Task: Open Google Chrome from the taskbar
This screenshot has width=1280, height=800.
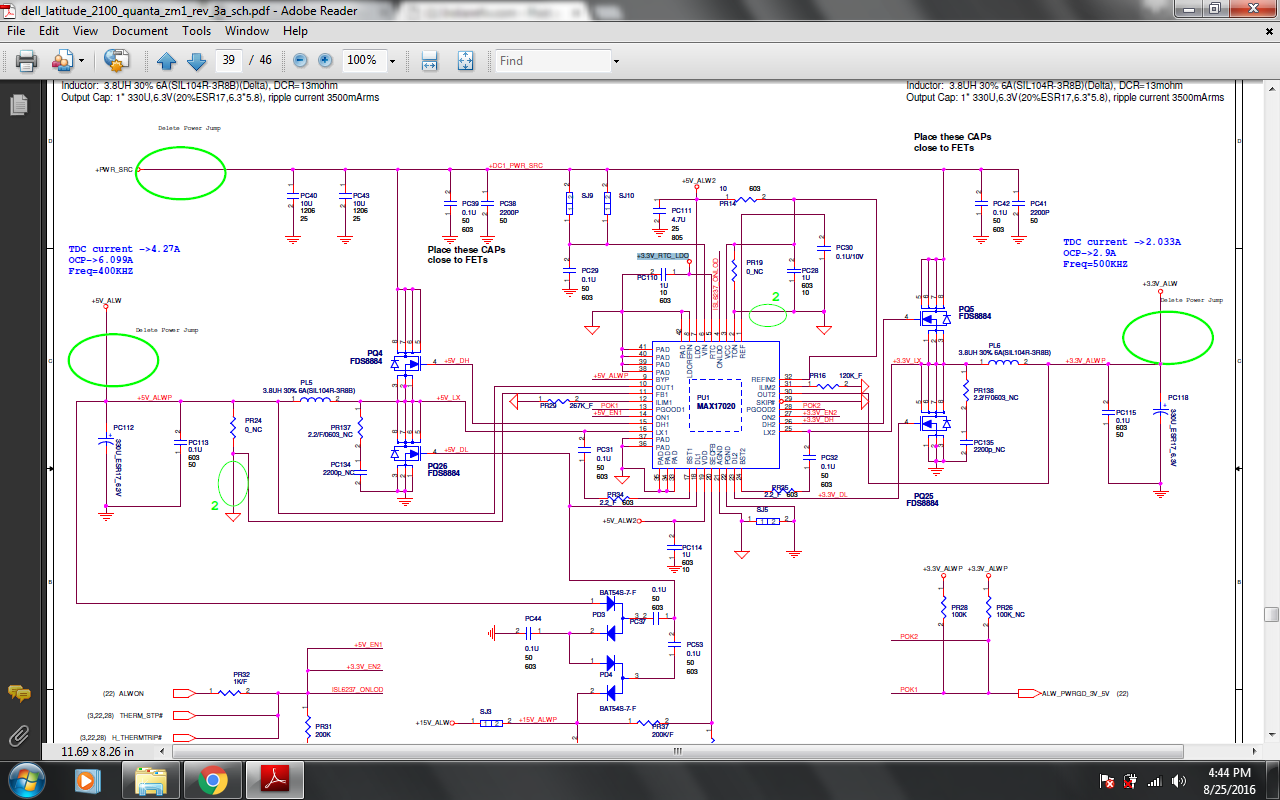Action: [x=212, y=778]
